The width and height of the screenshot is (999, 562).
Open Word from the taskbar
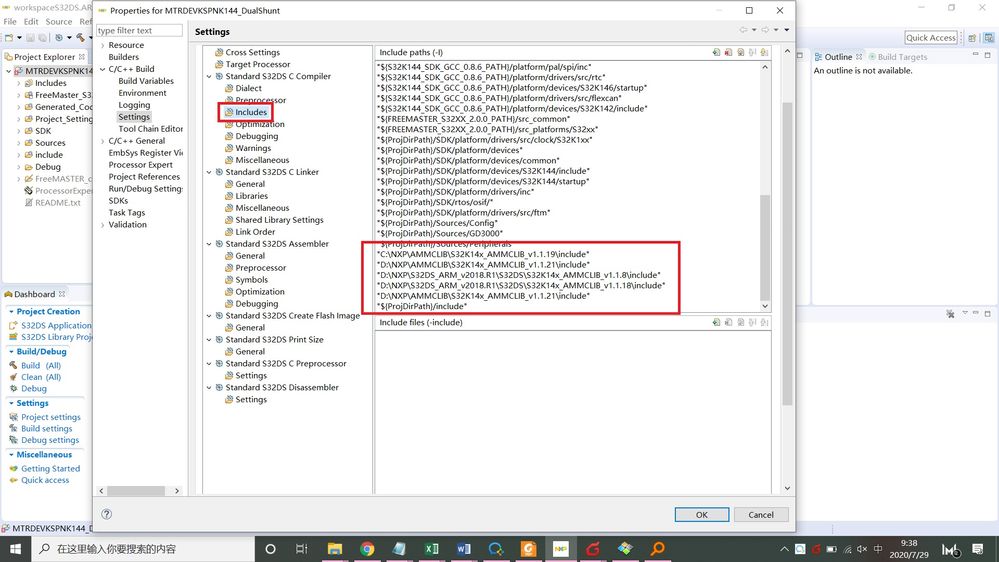464,549
